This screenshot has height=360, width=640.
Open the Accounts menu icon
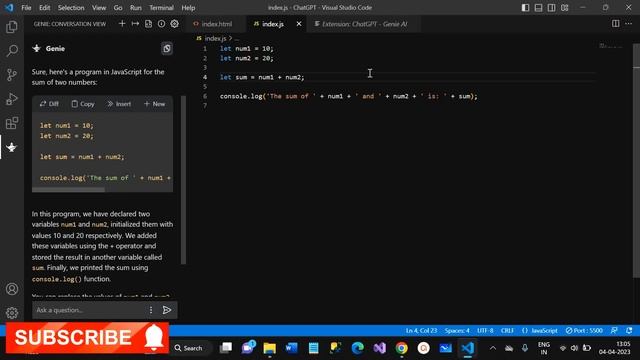point(12,289)
